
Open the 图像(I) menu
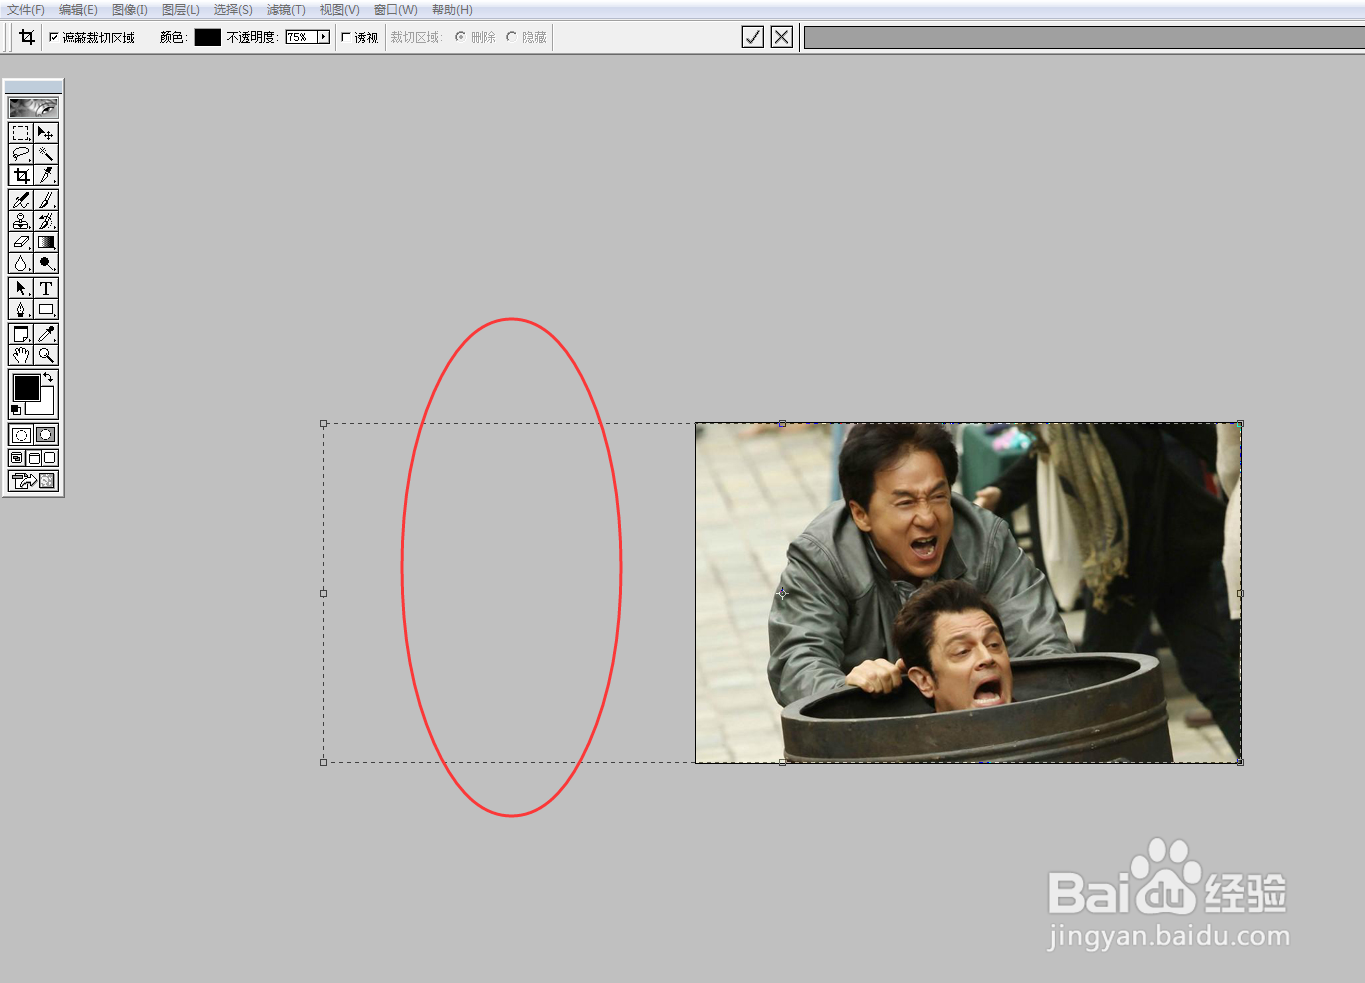pyautogui.click(x=130, y=9)
